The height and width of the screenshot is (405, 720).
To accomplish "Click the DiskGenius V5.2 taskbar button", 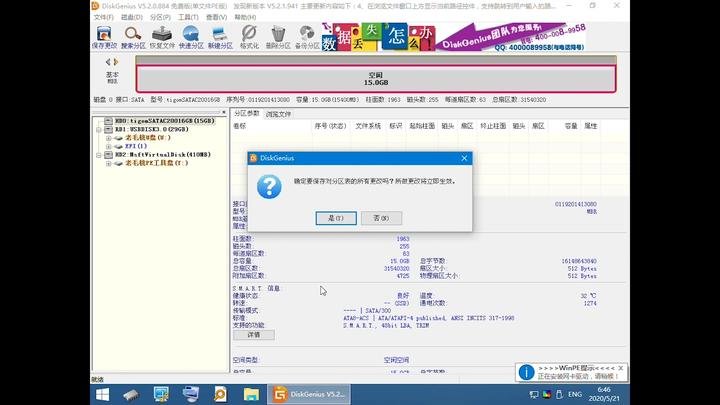I will pyautogui.click(x=309, y=394).
